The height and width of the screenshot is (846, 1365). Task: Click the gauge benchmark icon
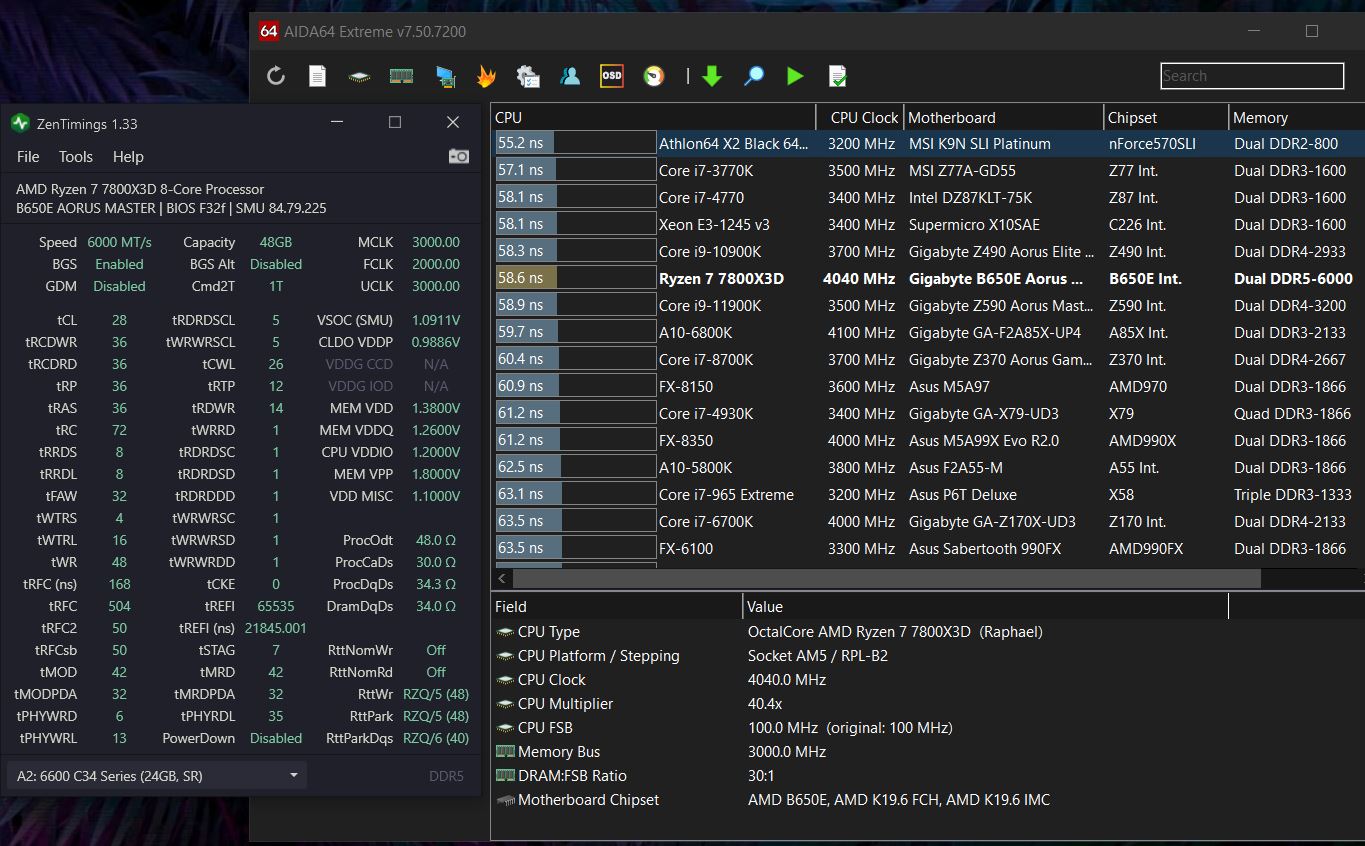click(654, 76)
